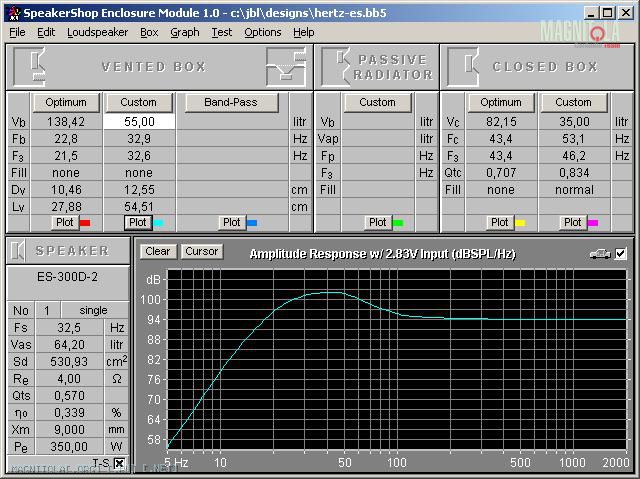
Task: Open the File menu
Action: click(x=17, y=32)
